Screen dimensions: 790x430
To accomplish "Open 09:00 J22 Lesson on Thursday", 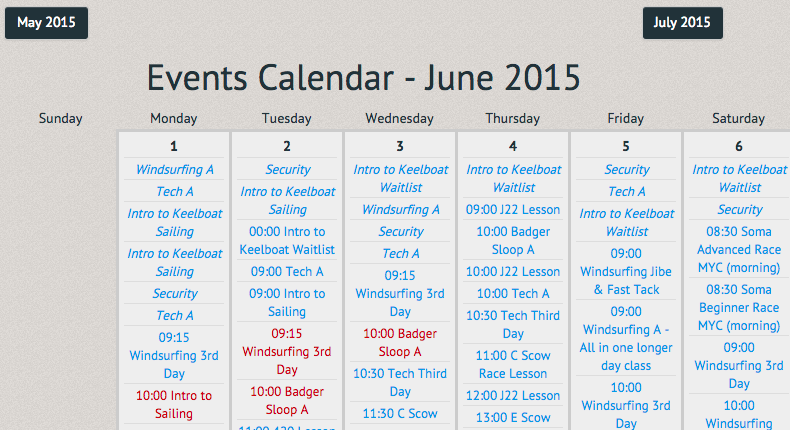I will 513,210.
